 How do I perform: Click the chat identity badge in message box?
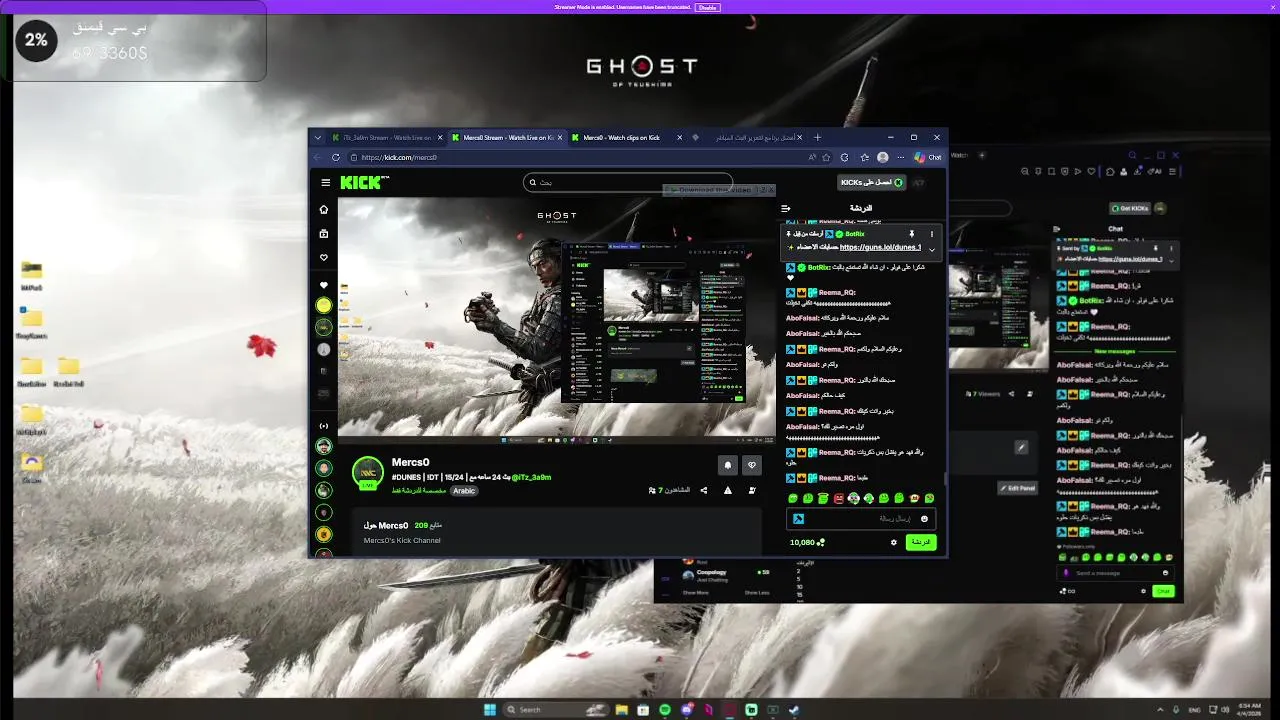798,518
